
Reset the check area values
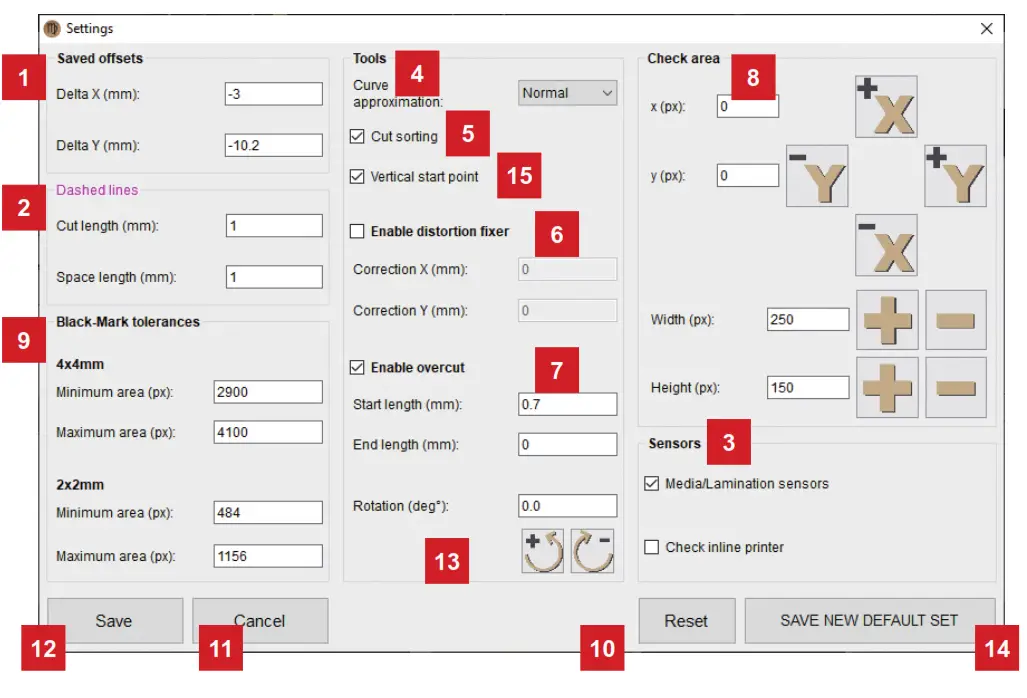(x=687, y=620)
